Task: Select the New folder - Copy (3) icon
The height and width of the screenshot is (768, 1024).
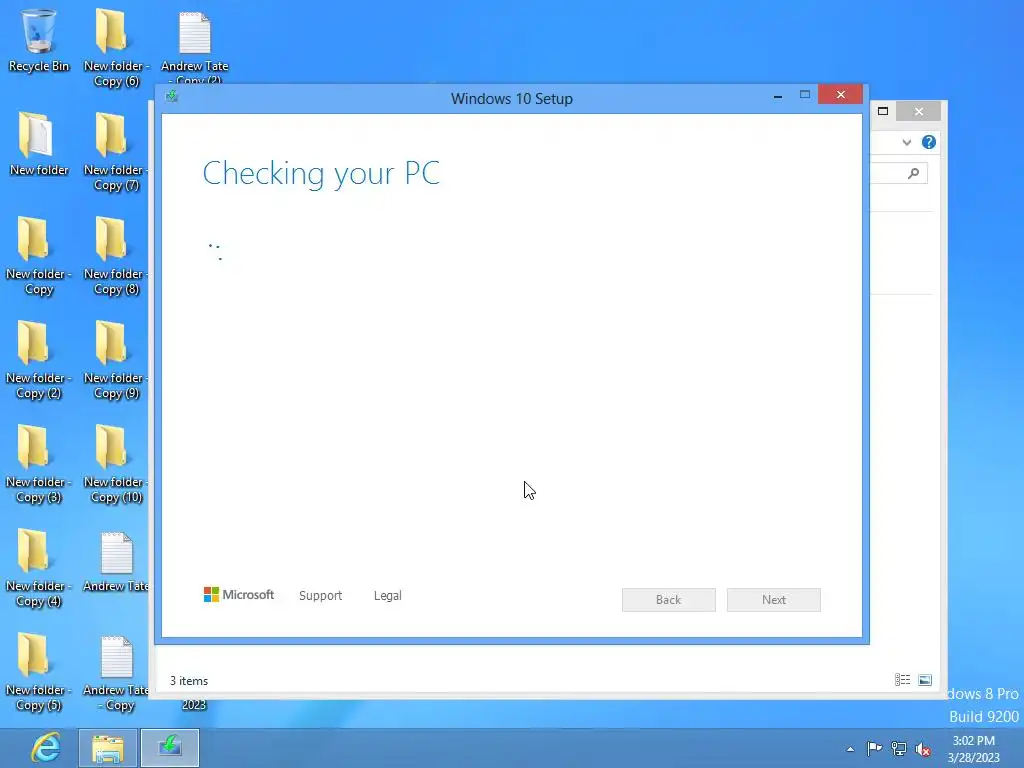Action: [37, 464]
